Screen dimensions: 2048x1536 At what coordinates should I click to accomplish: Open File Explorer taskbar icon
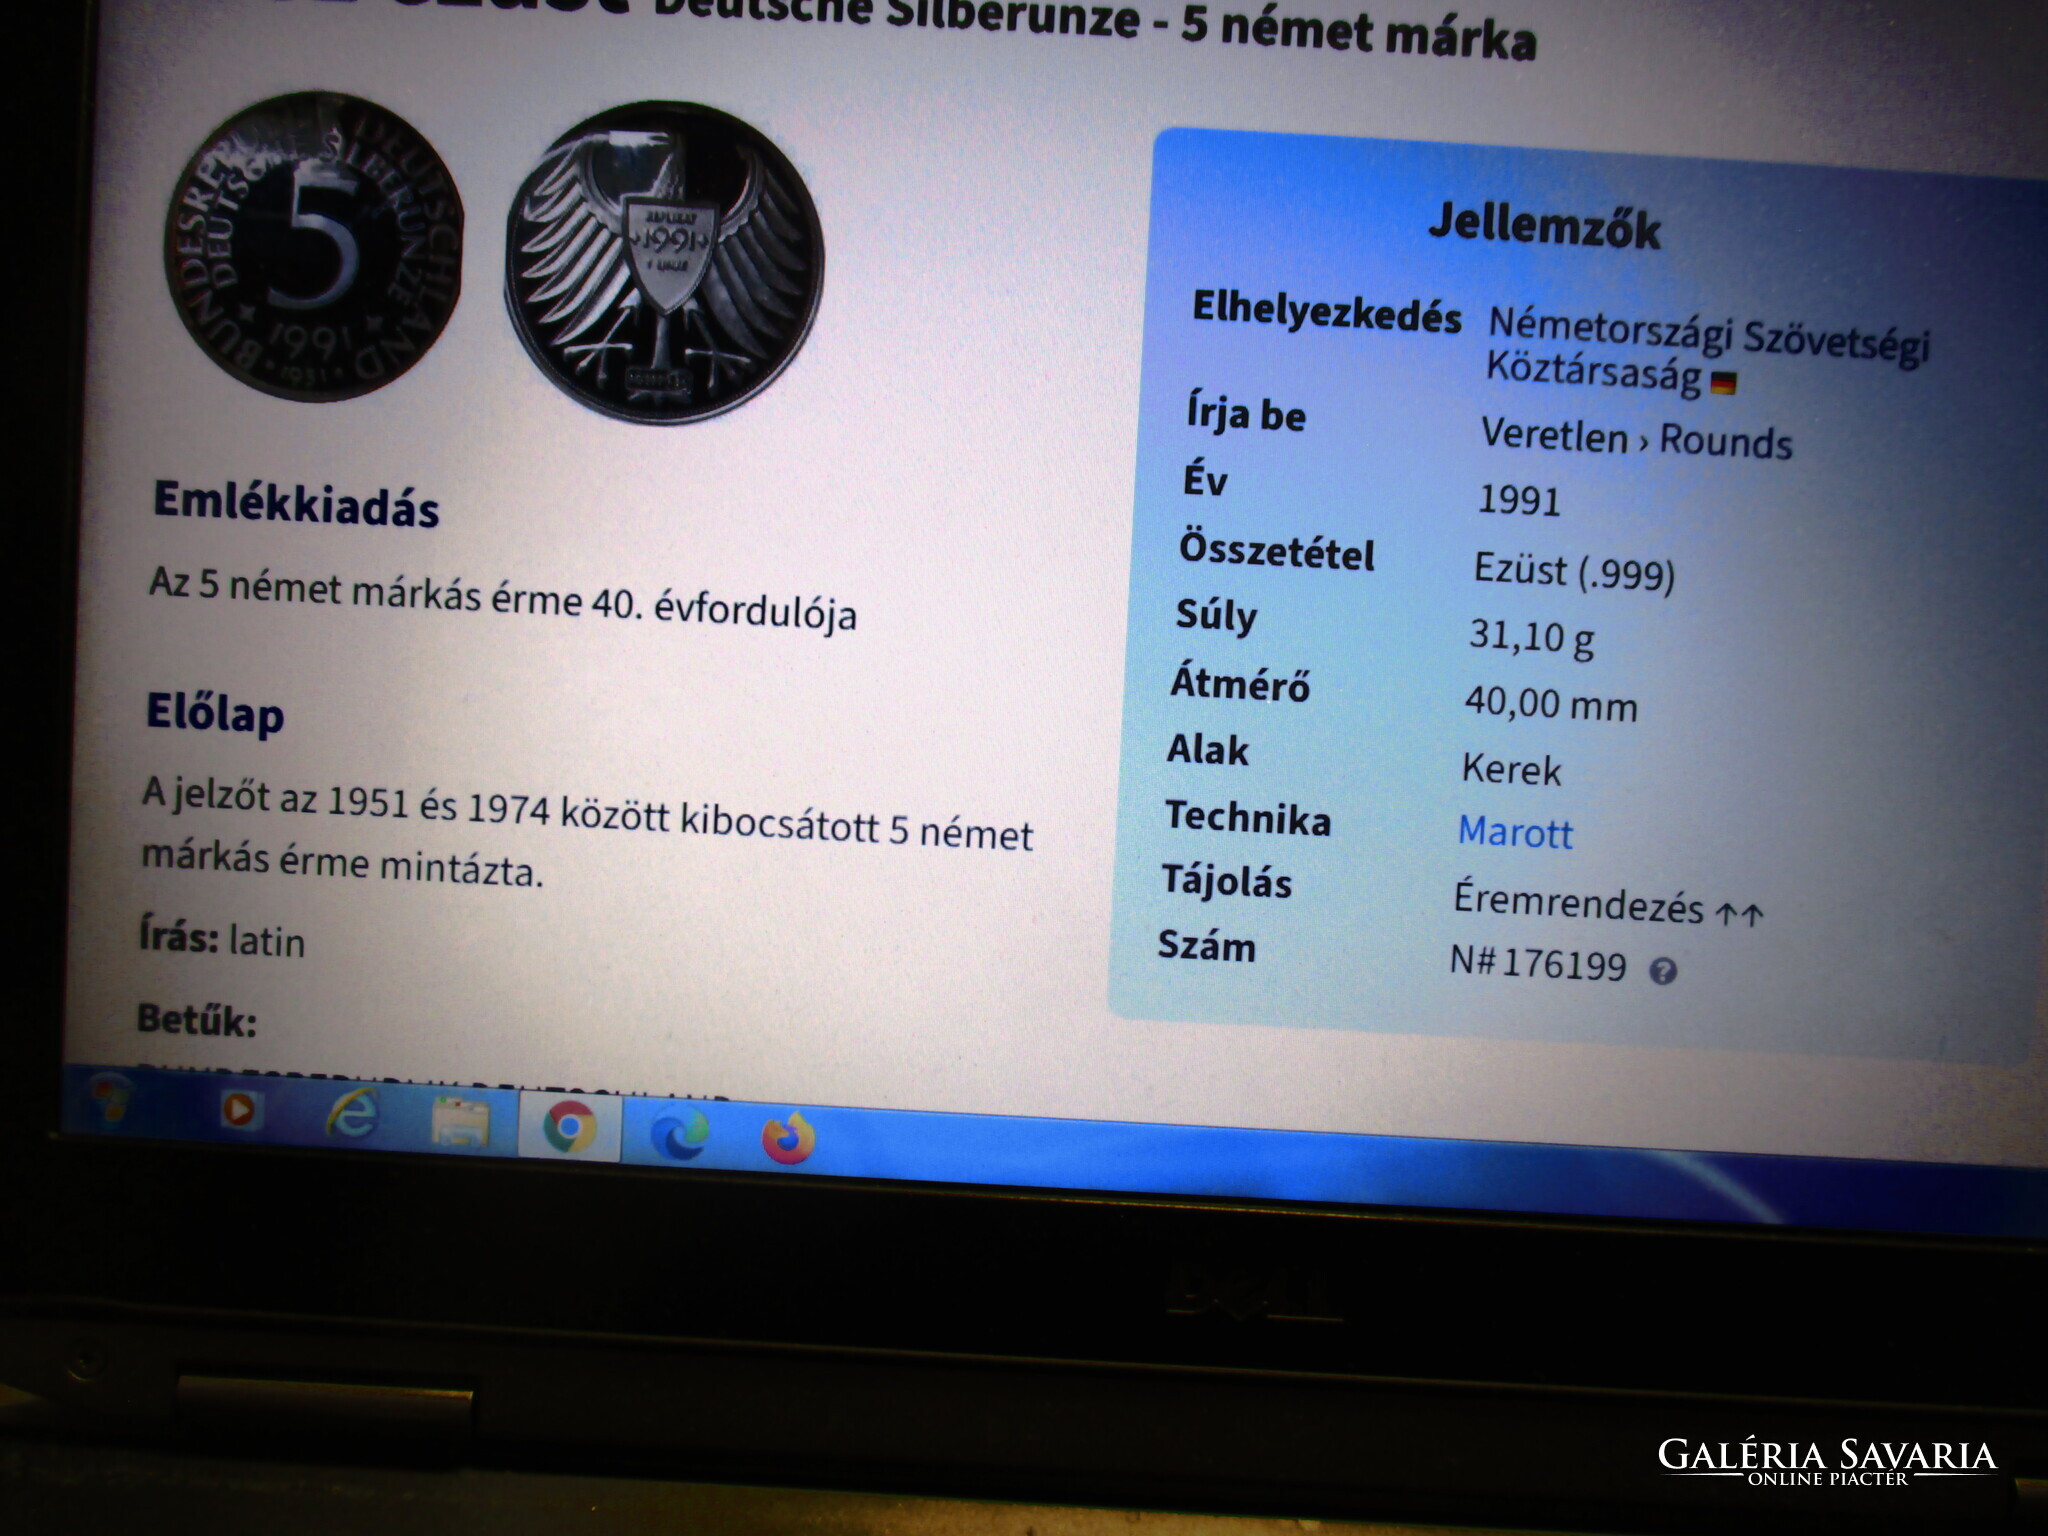click(x=460, y=1121)
